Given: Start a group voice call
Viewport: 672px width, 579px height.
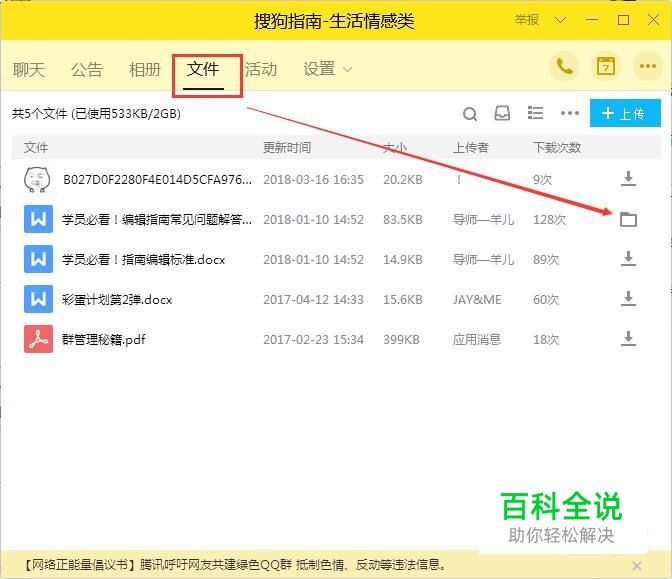Looking at the screenshot, I should [x=564, y=66].
